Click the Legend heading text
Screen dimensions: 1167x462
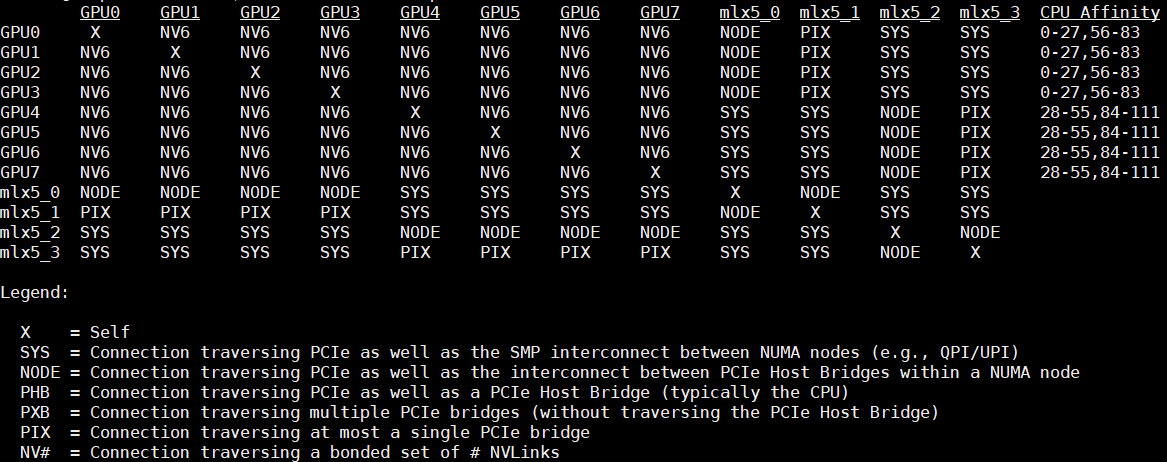(x=35, y=292)
